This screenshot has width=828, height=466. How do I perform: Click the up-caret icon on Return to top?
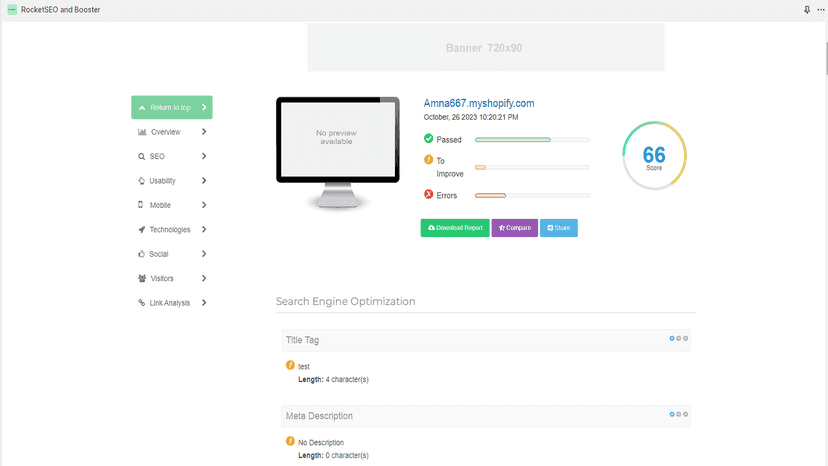[142, 108]
